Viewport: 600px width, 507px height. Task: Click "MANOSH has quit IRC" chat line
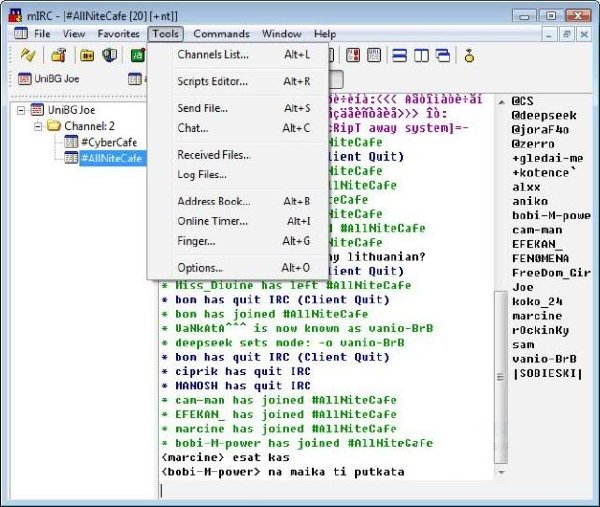pyautogui.click(x=236, y=386)
